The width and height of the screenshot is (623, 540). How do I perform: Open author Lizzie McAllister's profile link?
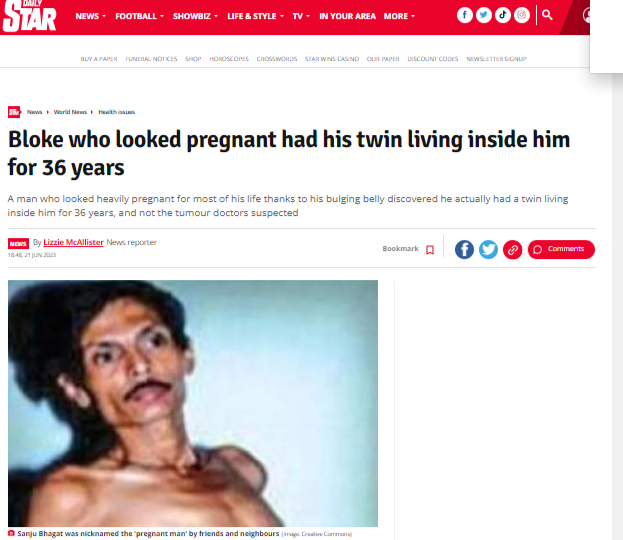pyautogui.click(x=74, y=242)
